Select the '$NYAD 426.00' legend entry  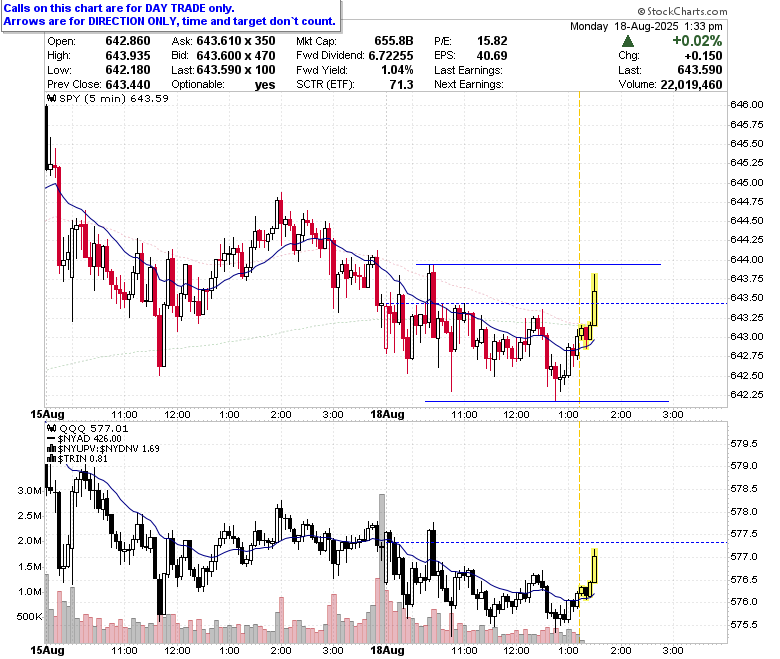point(90,439)
